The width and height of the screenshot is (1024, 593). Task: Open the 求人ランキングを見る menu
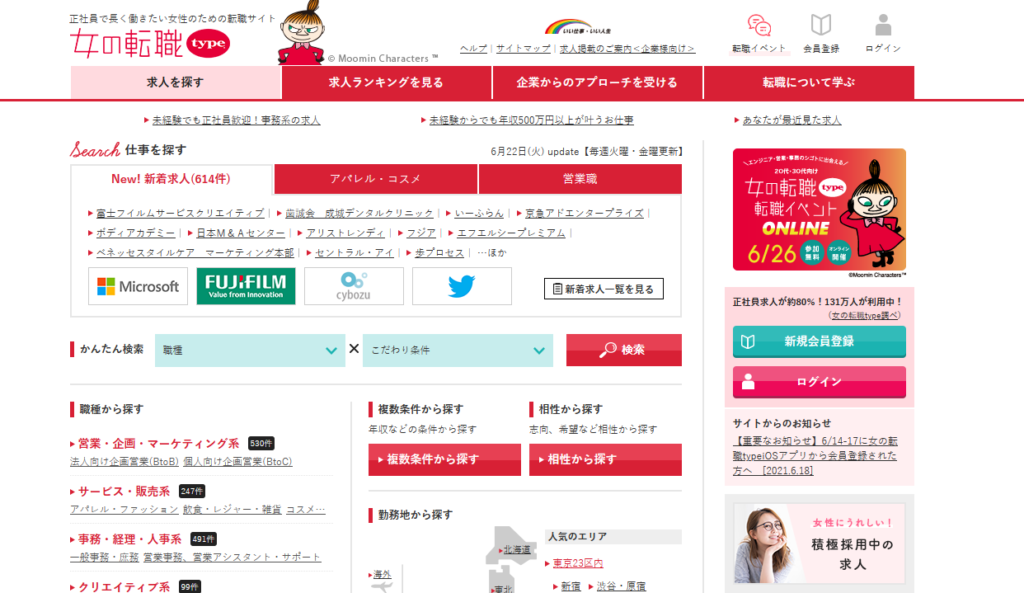(386, 84)
